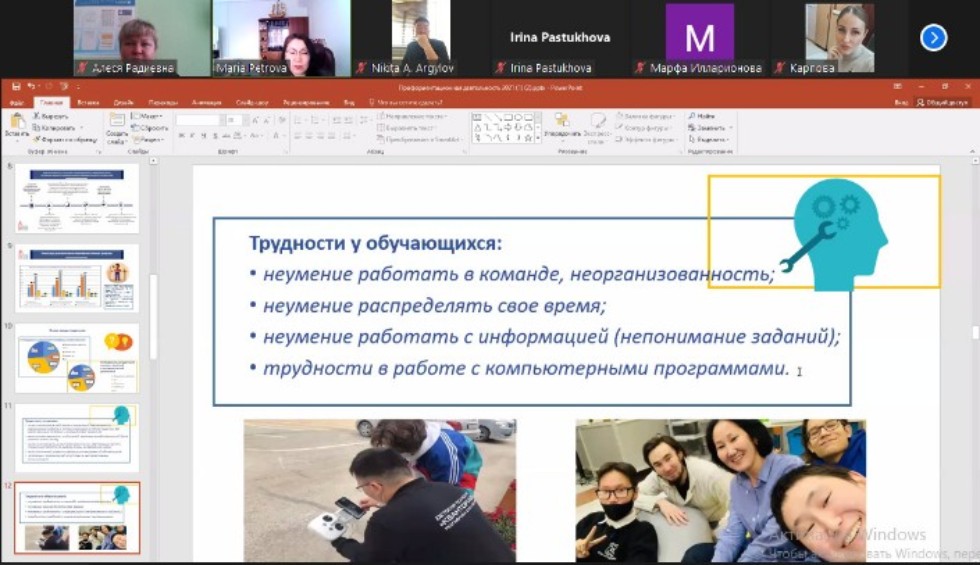
Task: Open Layout (Макет) dropdown
Action: (148, 116)
